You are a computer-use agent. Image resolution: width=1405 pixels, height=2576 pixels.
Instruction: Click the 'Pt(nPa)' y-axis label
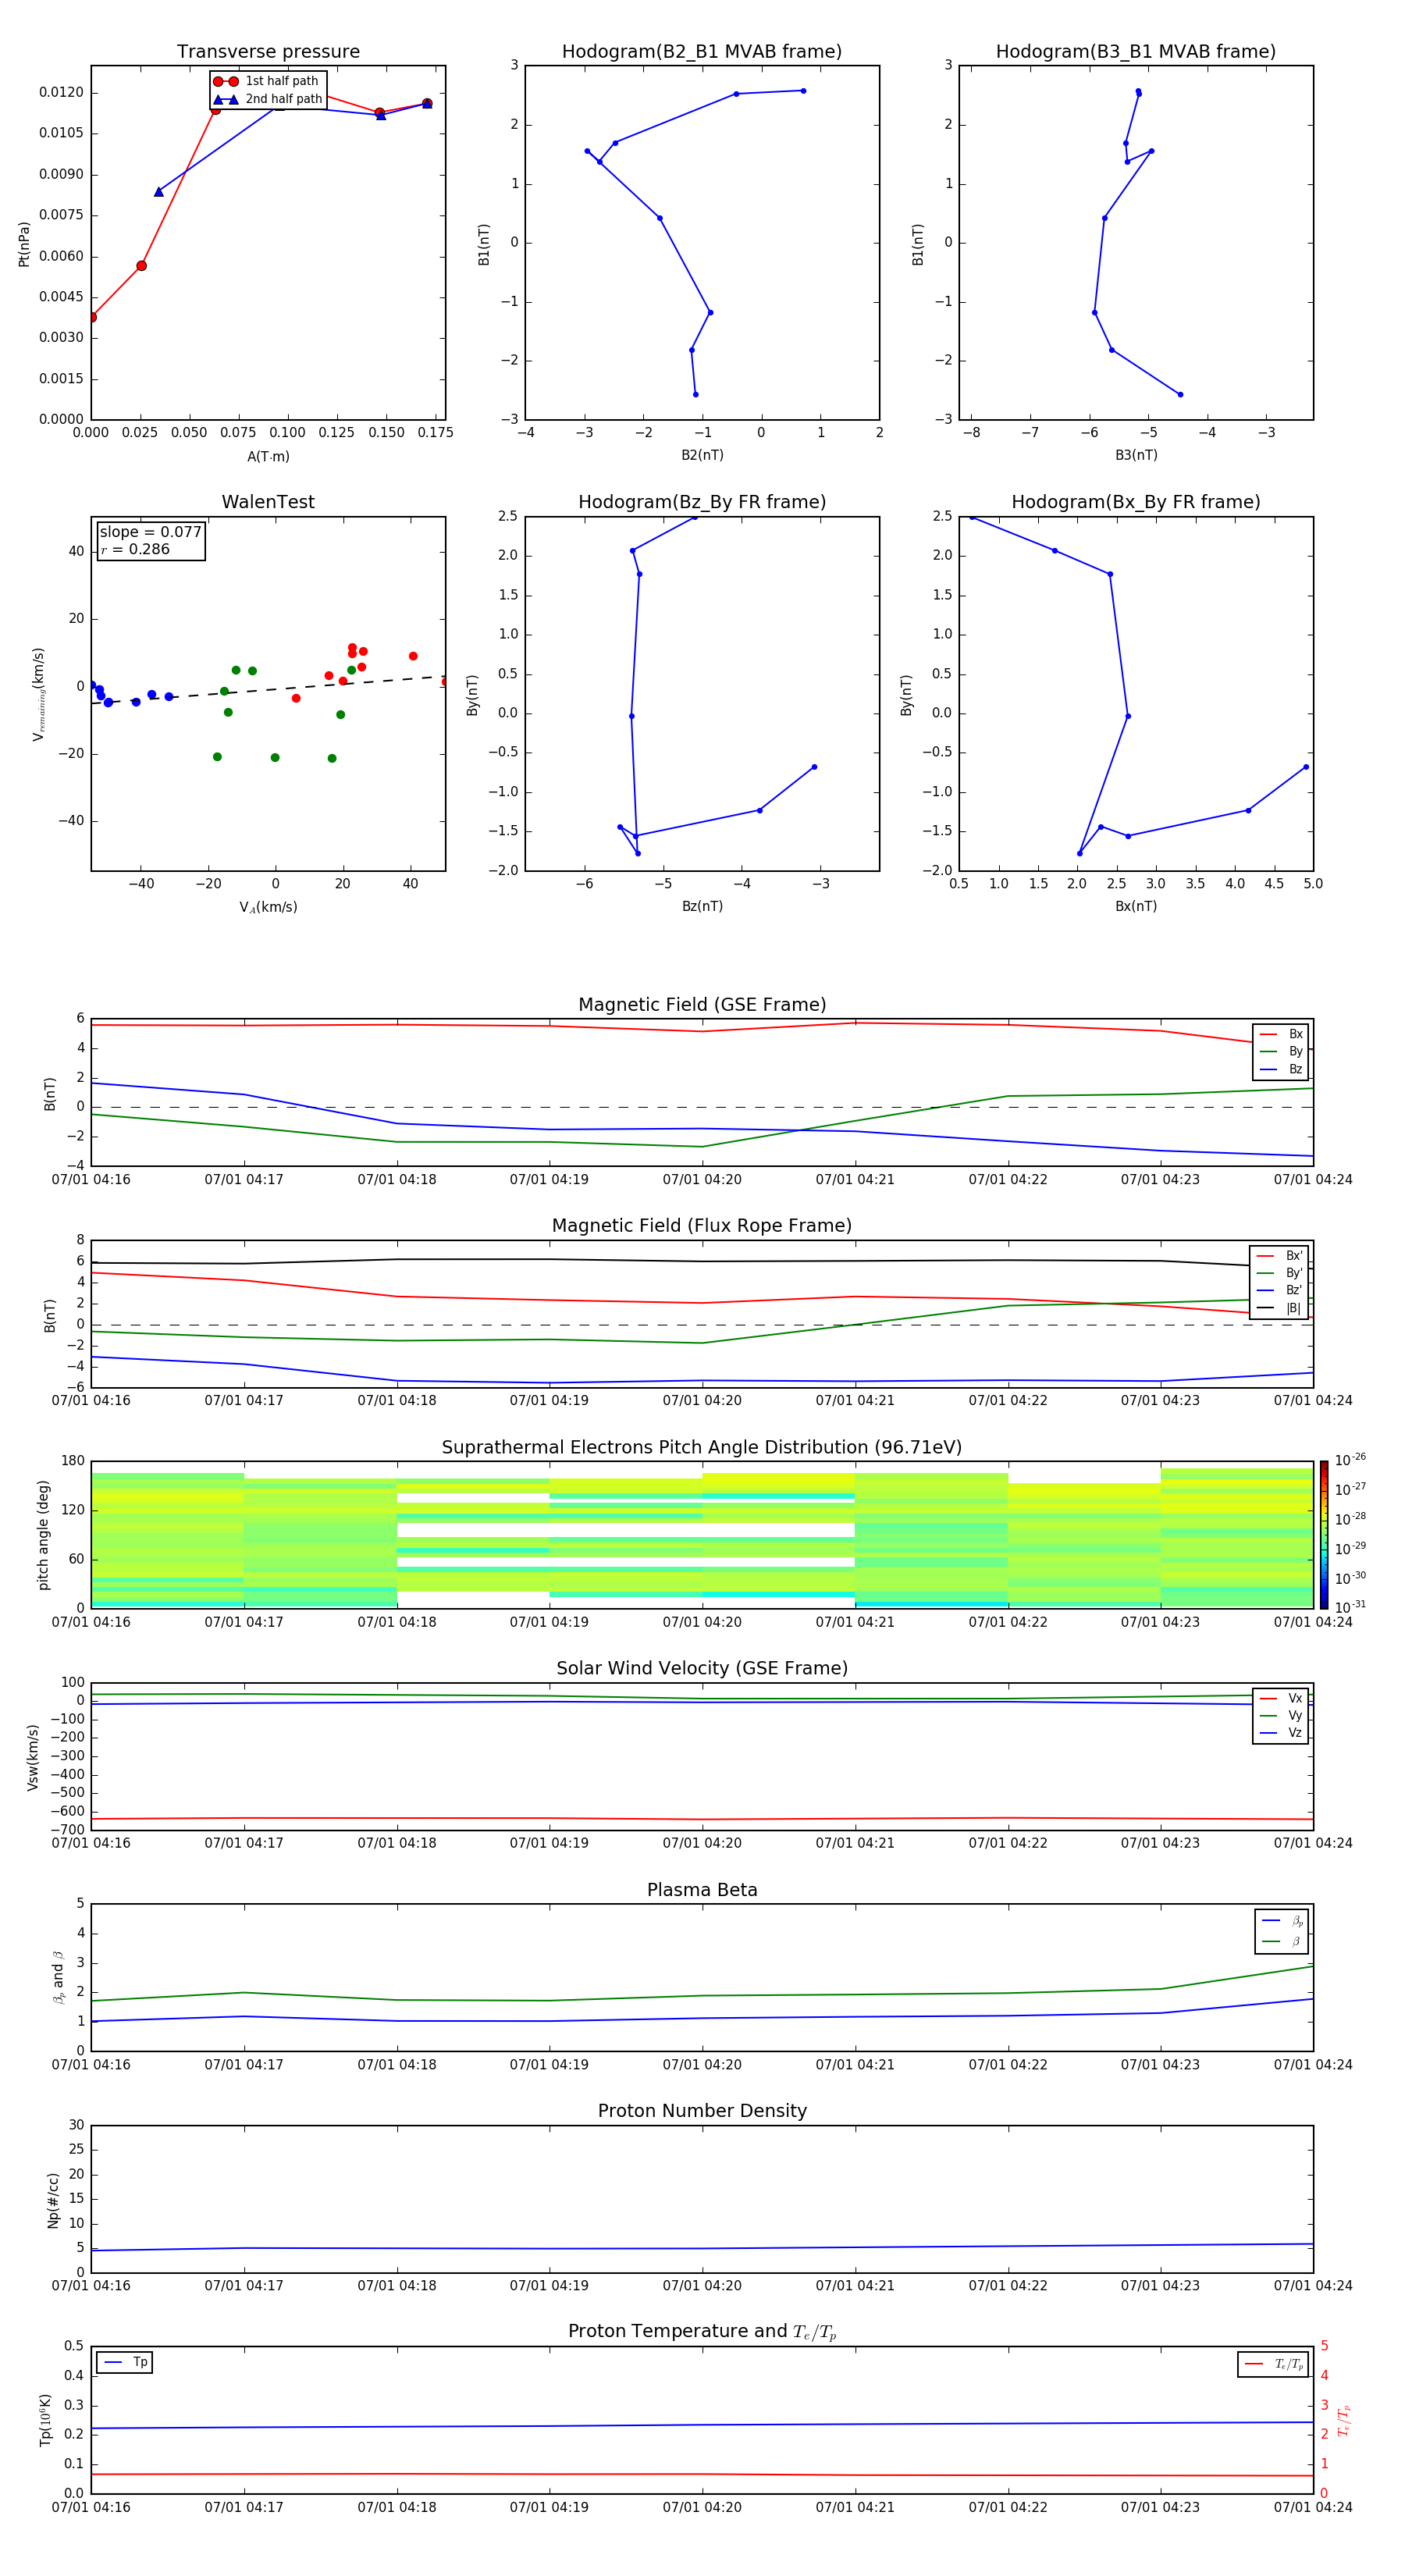click(x=24, y=243)
